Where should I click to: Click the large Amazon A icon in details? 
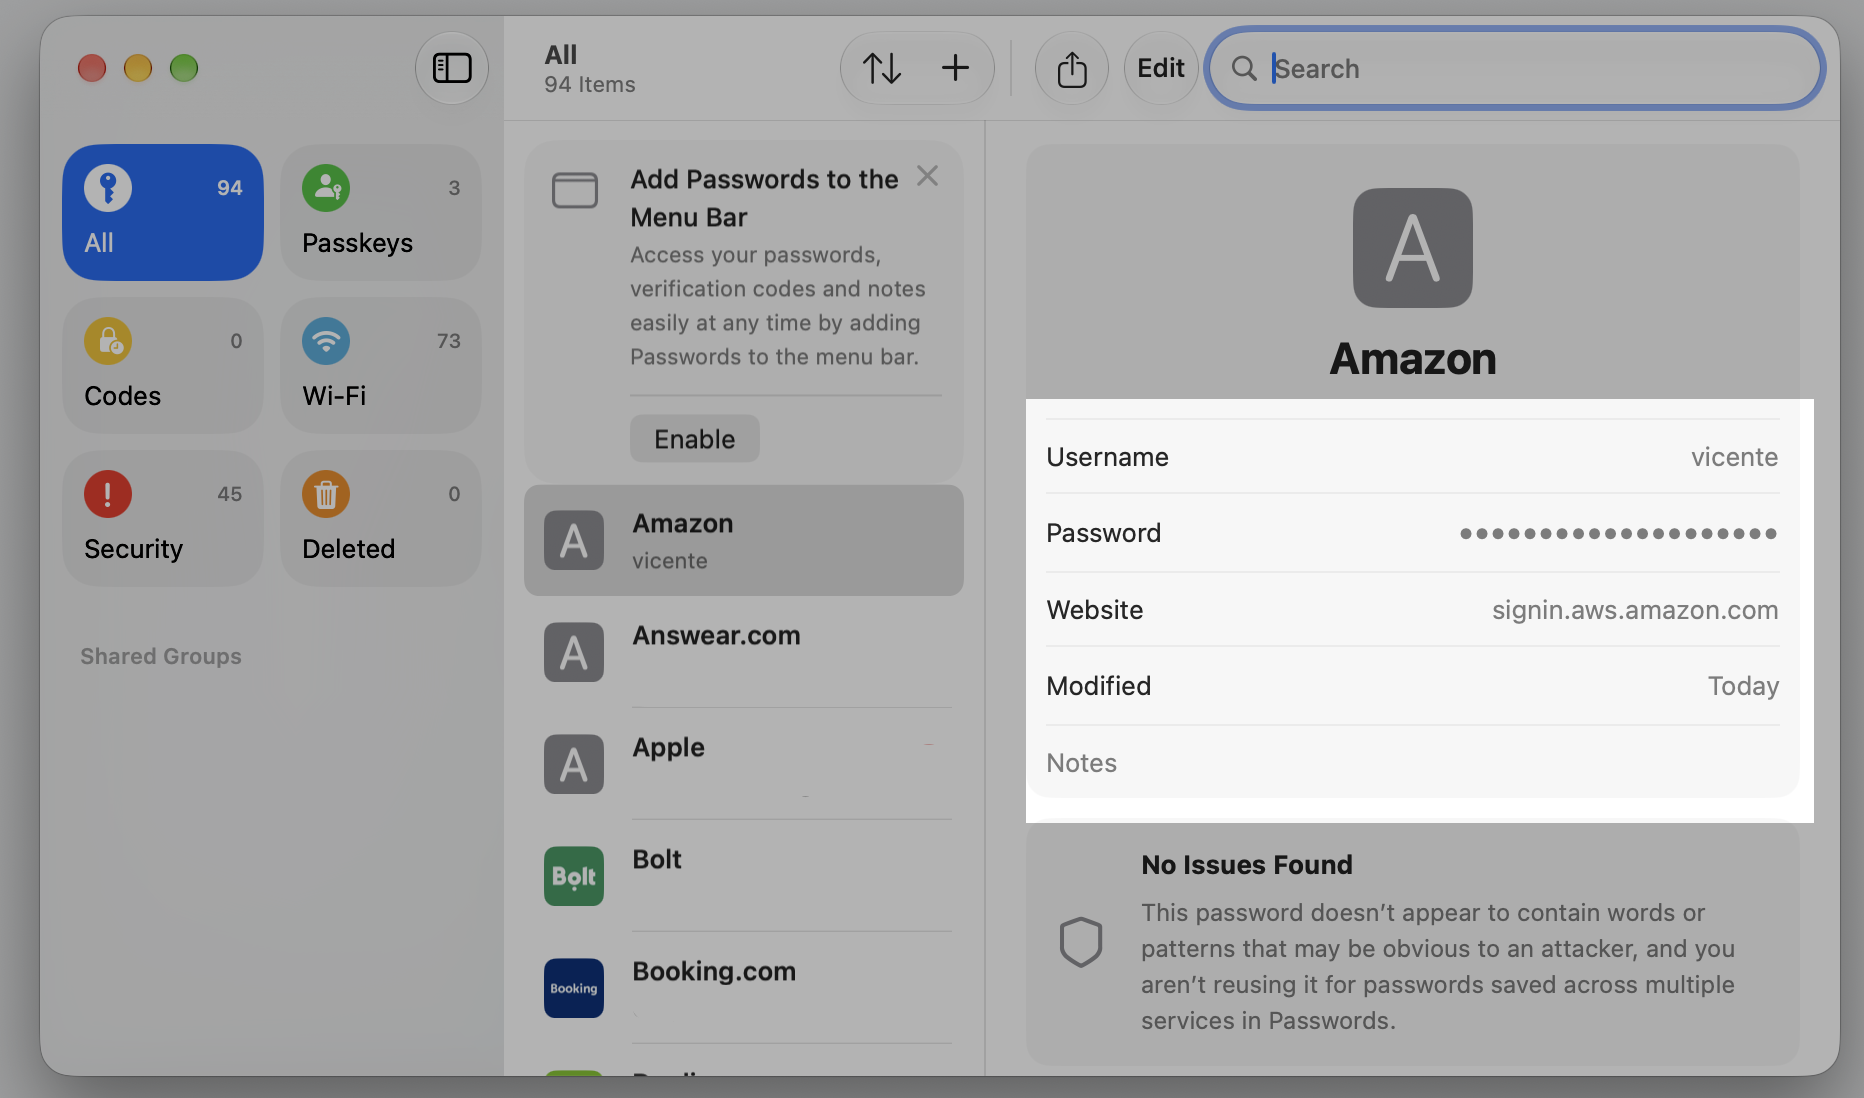click(x=1413, y=248)
